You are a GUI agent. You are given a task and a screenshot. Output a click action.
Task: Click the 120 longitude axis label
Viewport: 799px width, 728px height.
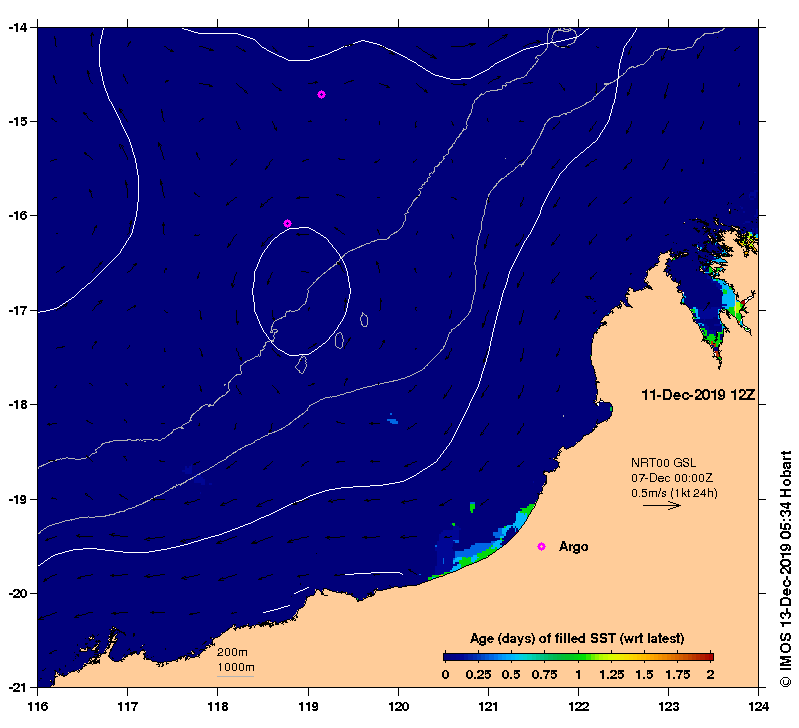(x=398, y=706)
